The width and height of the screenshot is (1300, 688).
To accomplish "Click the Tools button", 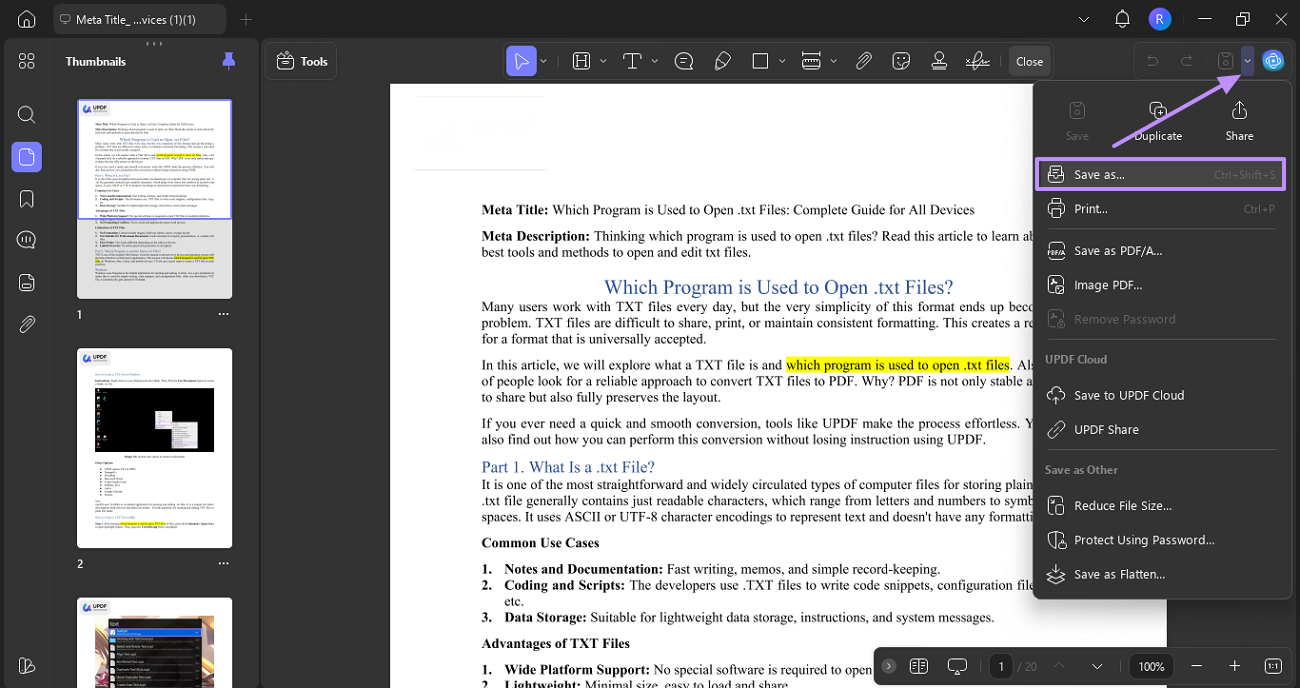I will [302, 61].
